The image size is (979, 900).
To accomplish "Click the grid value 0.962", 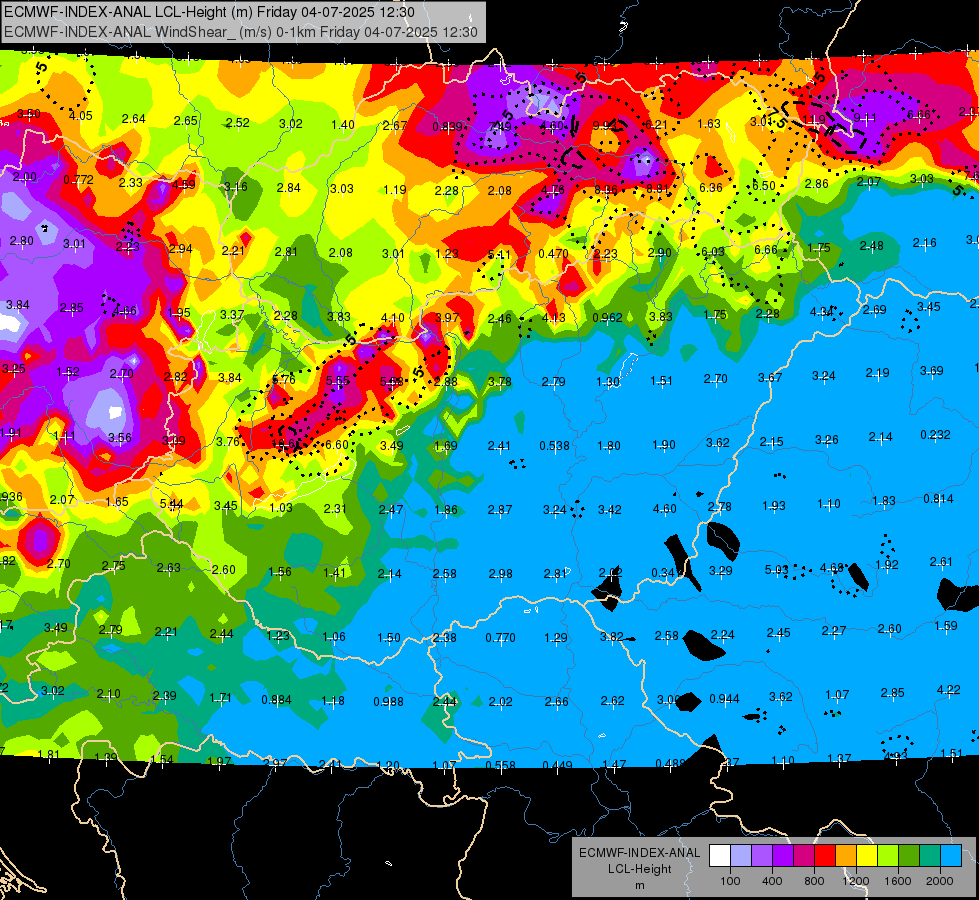I will (607, 317).
